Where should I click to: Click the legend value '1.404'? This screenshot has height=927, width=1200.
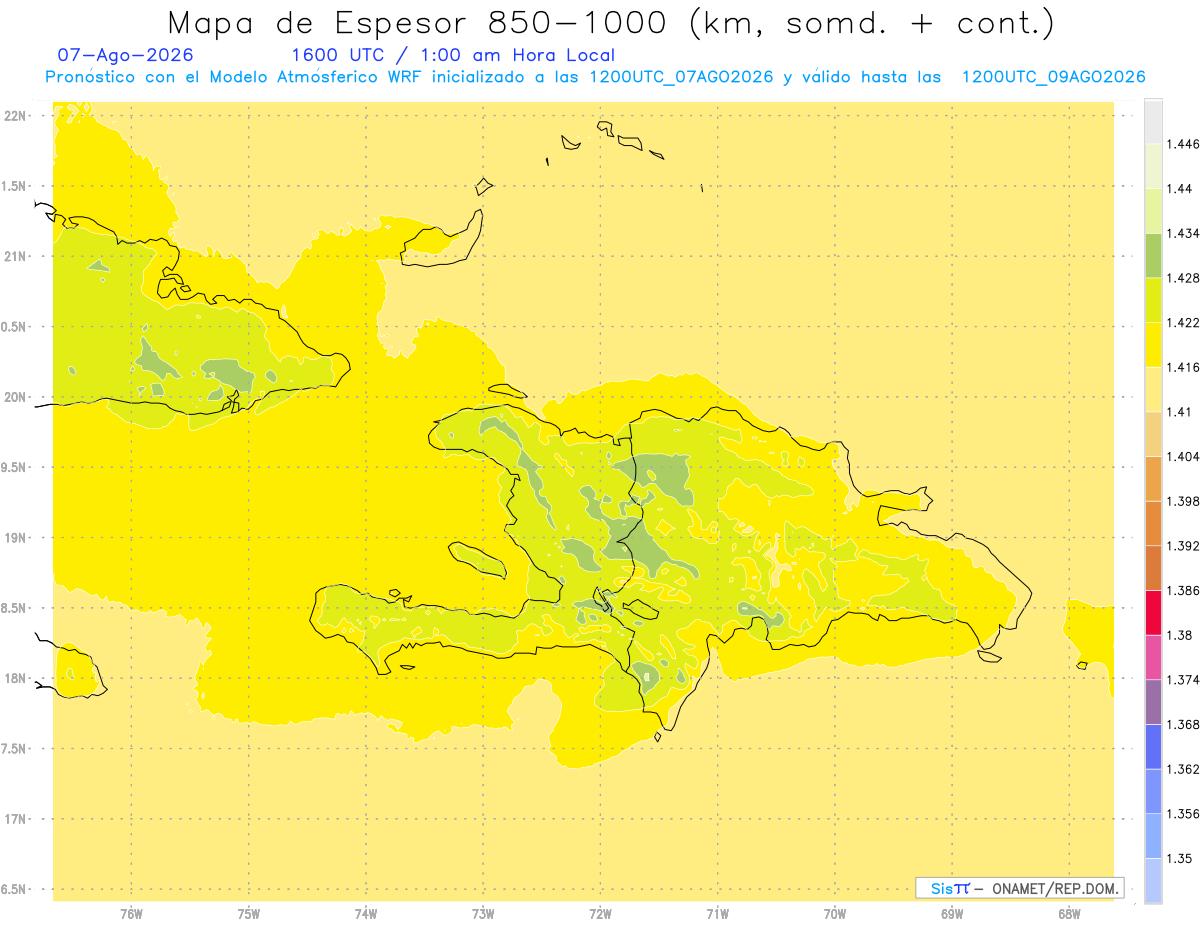pyautogui.click(x=1183, y=456)
